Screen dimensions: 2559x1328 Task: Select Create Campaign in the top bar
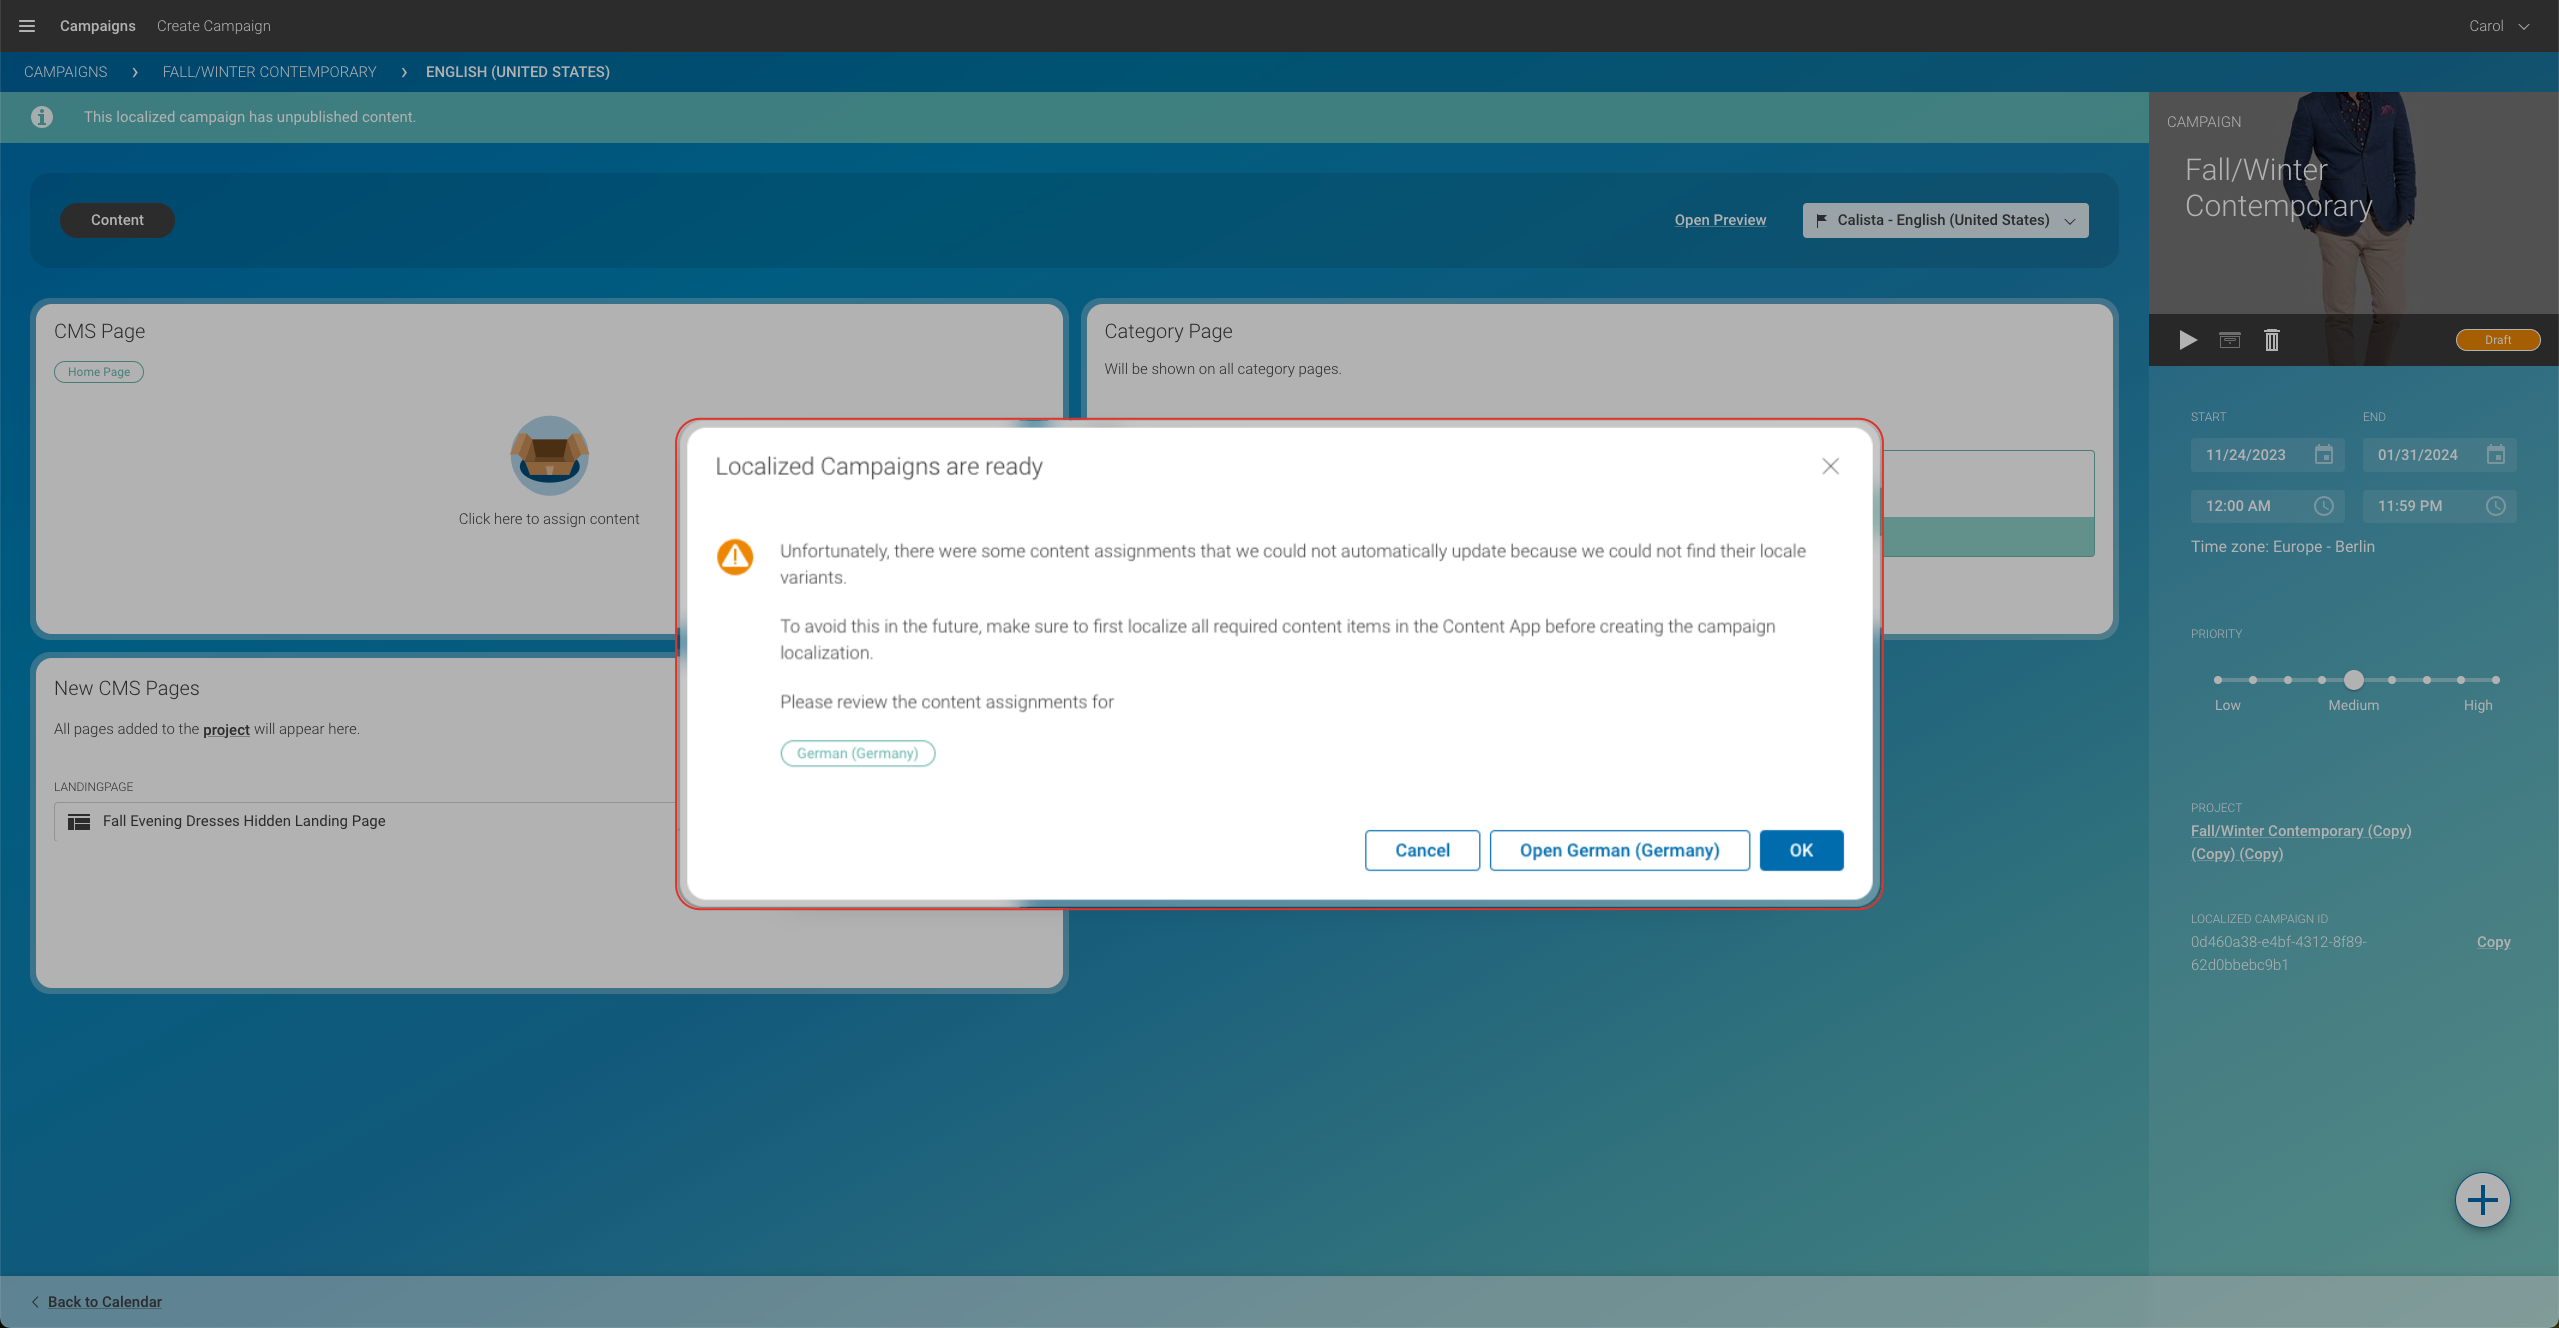[x=212, y=25]
